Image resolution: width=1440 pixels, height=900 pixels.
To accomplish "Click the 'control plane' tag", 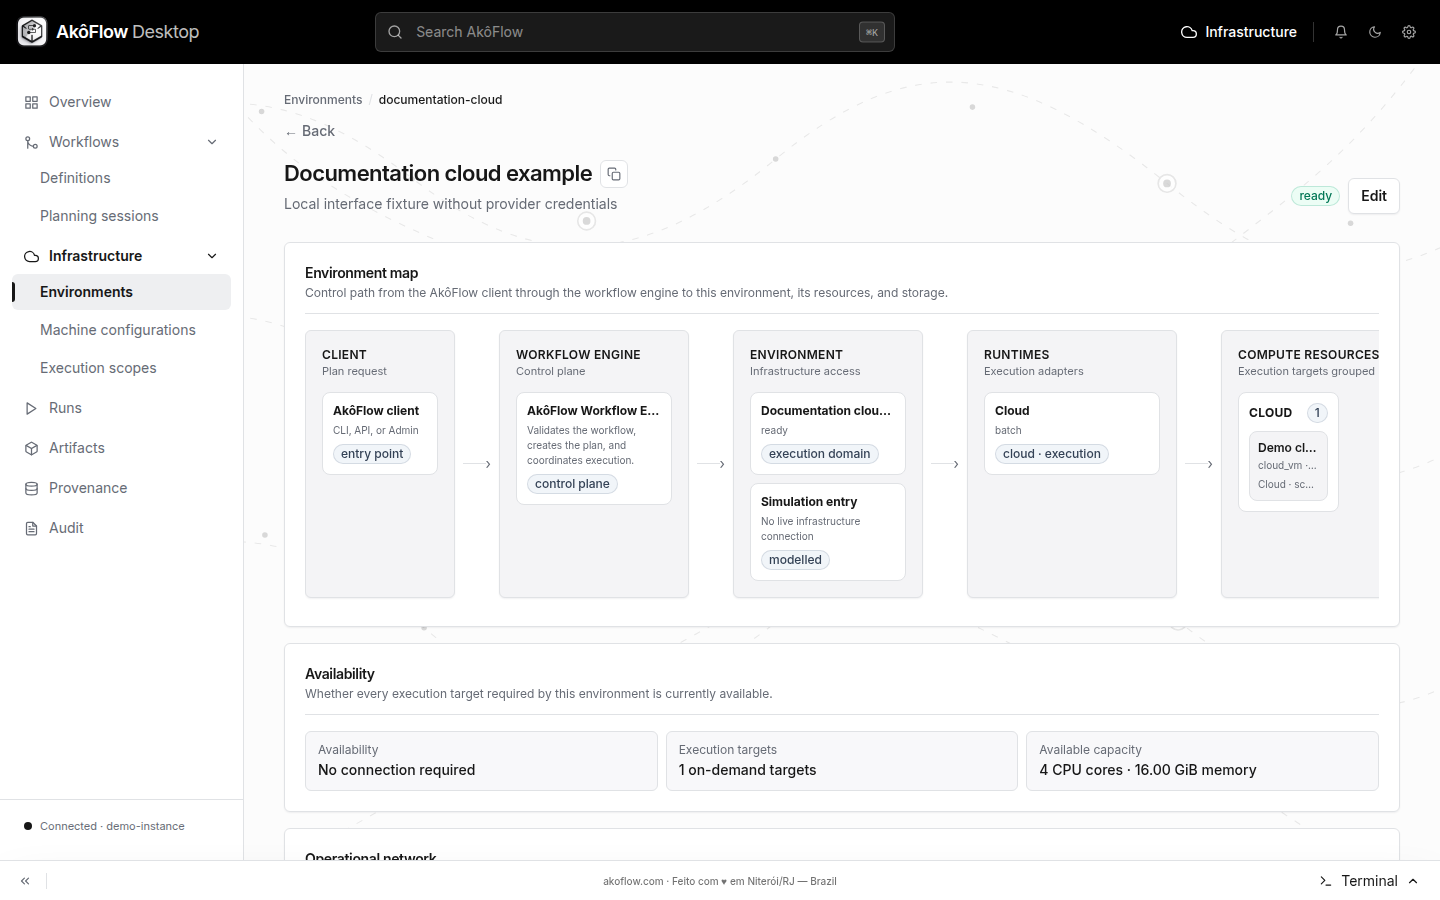I will tap(572, 484).
